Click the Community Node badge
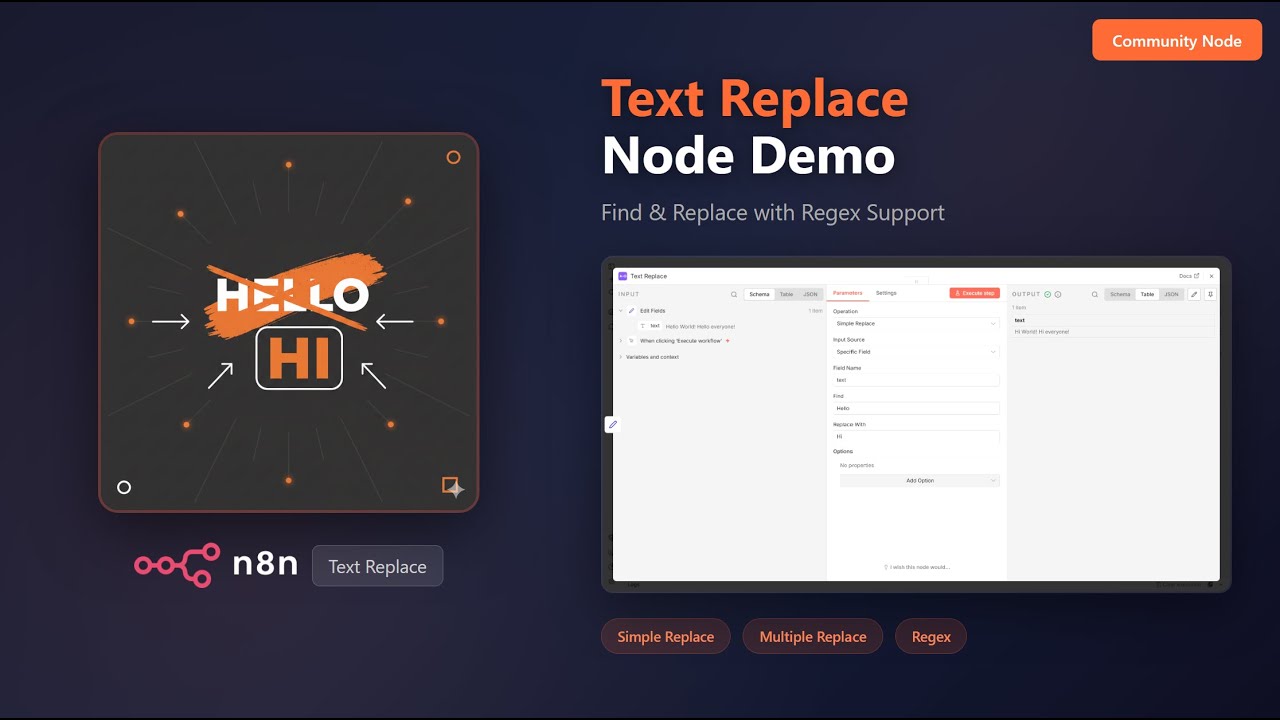This screenshot has height=720, width=1280. click(x=1177, y=41)
